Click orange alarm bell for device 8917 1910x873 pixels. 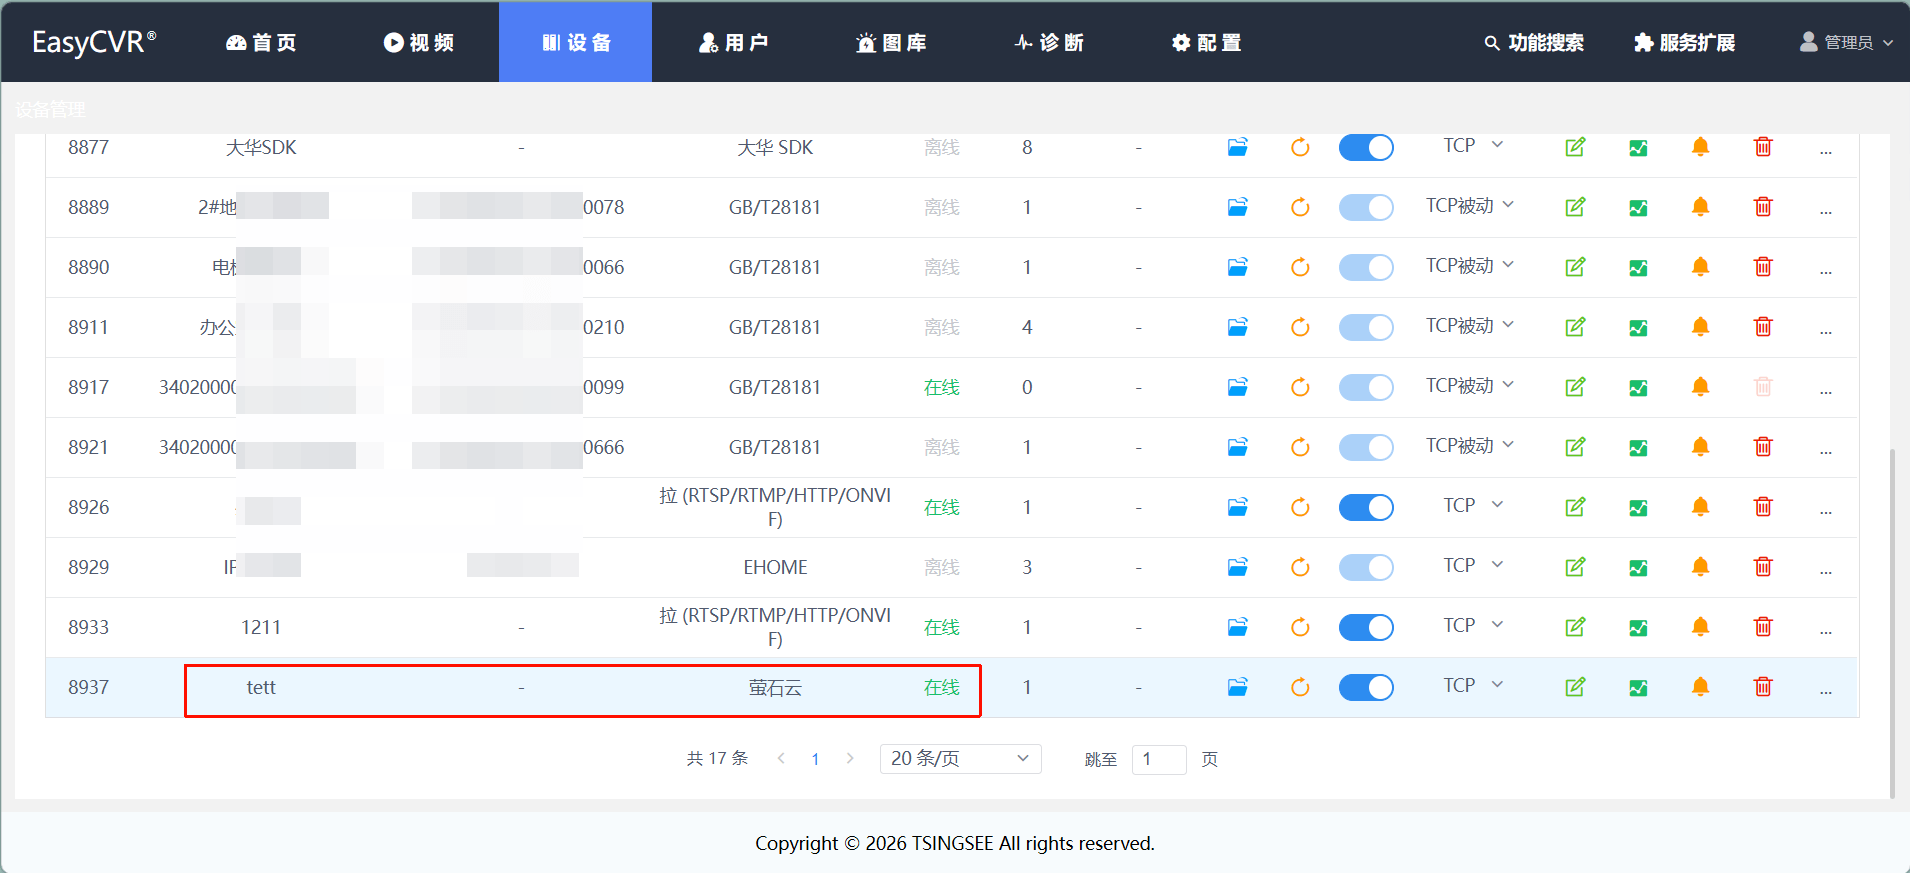pos(1700,387)
